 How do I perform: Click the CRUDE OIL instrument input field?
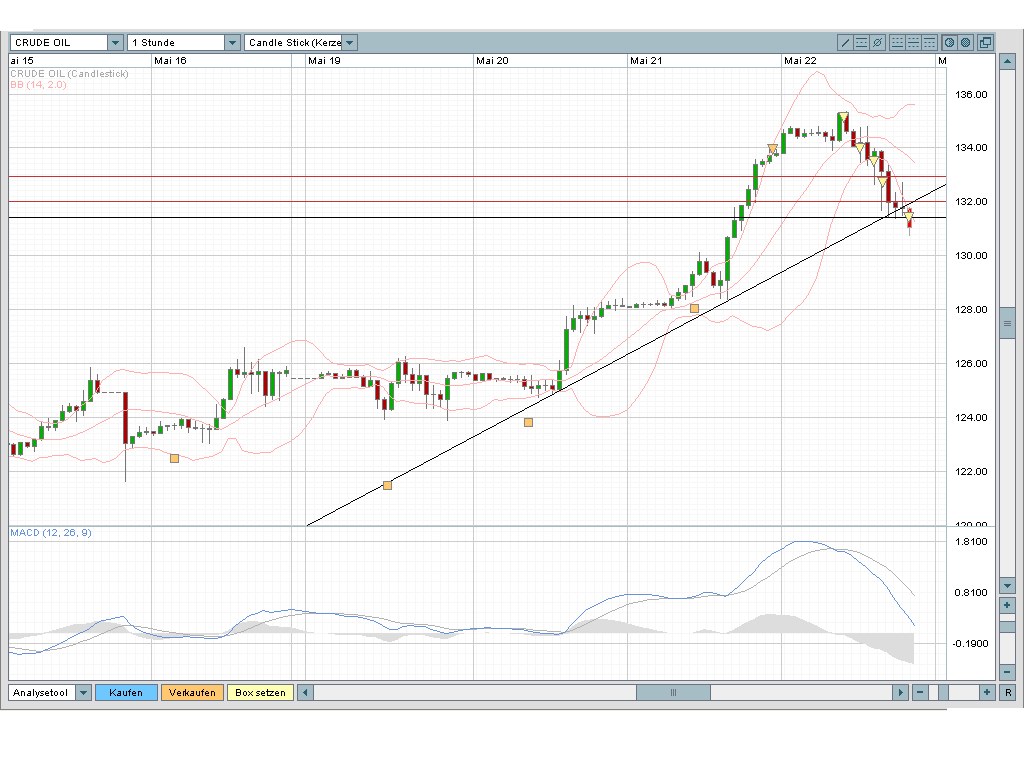[59, 43]
